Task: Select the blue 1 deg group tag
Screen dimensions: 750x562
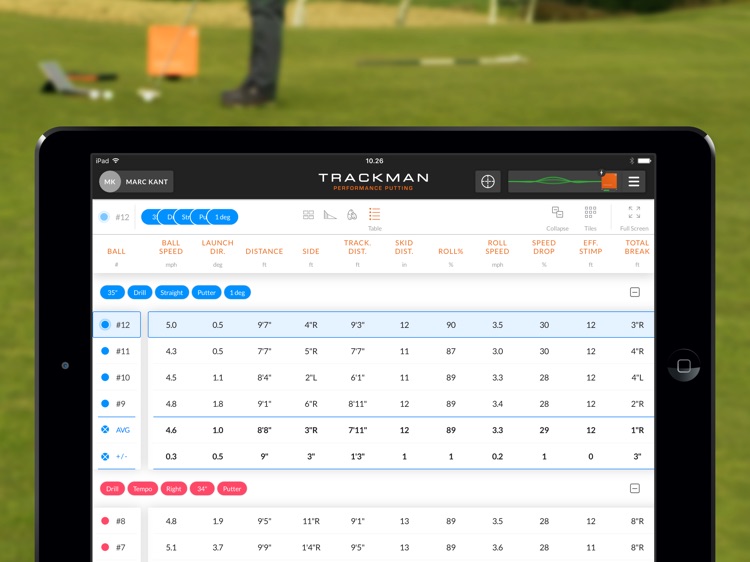Action: click(237, 292)
